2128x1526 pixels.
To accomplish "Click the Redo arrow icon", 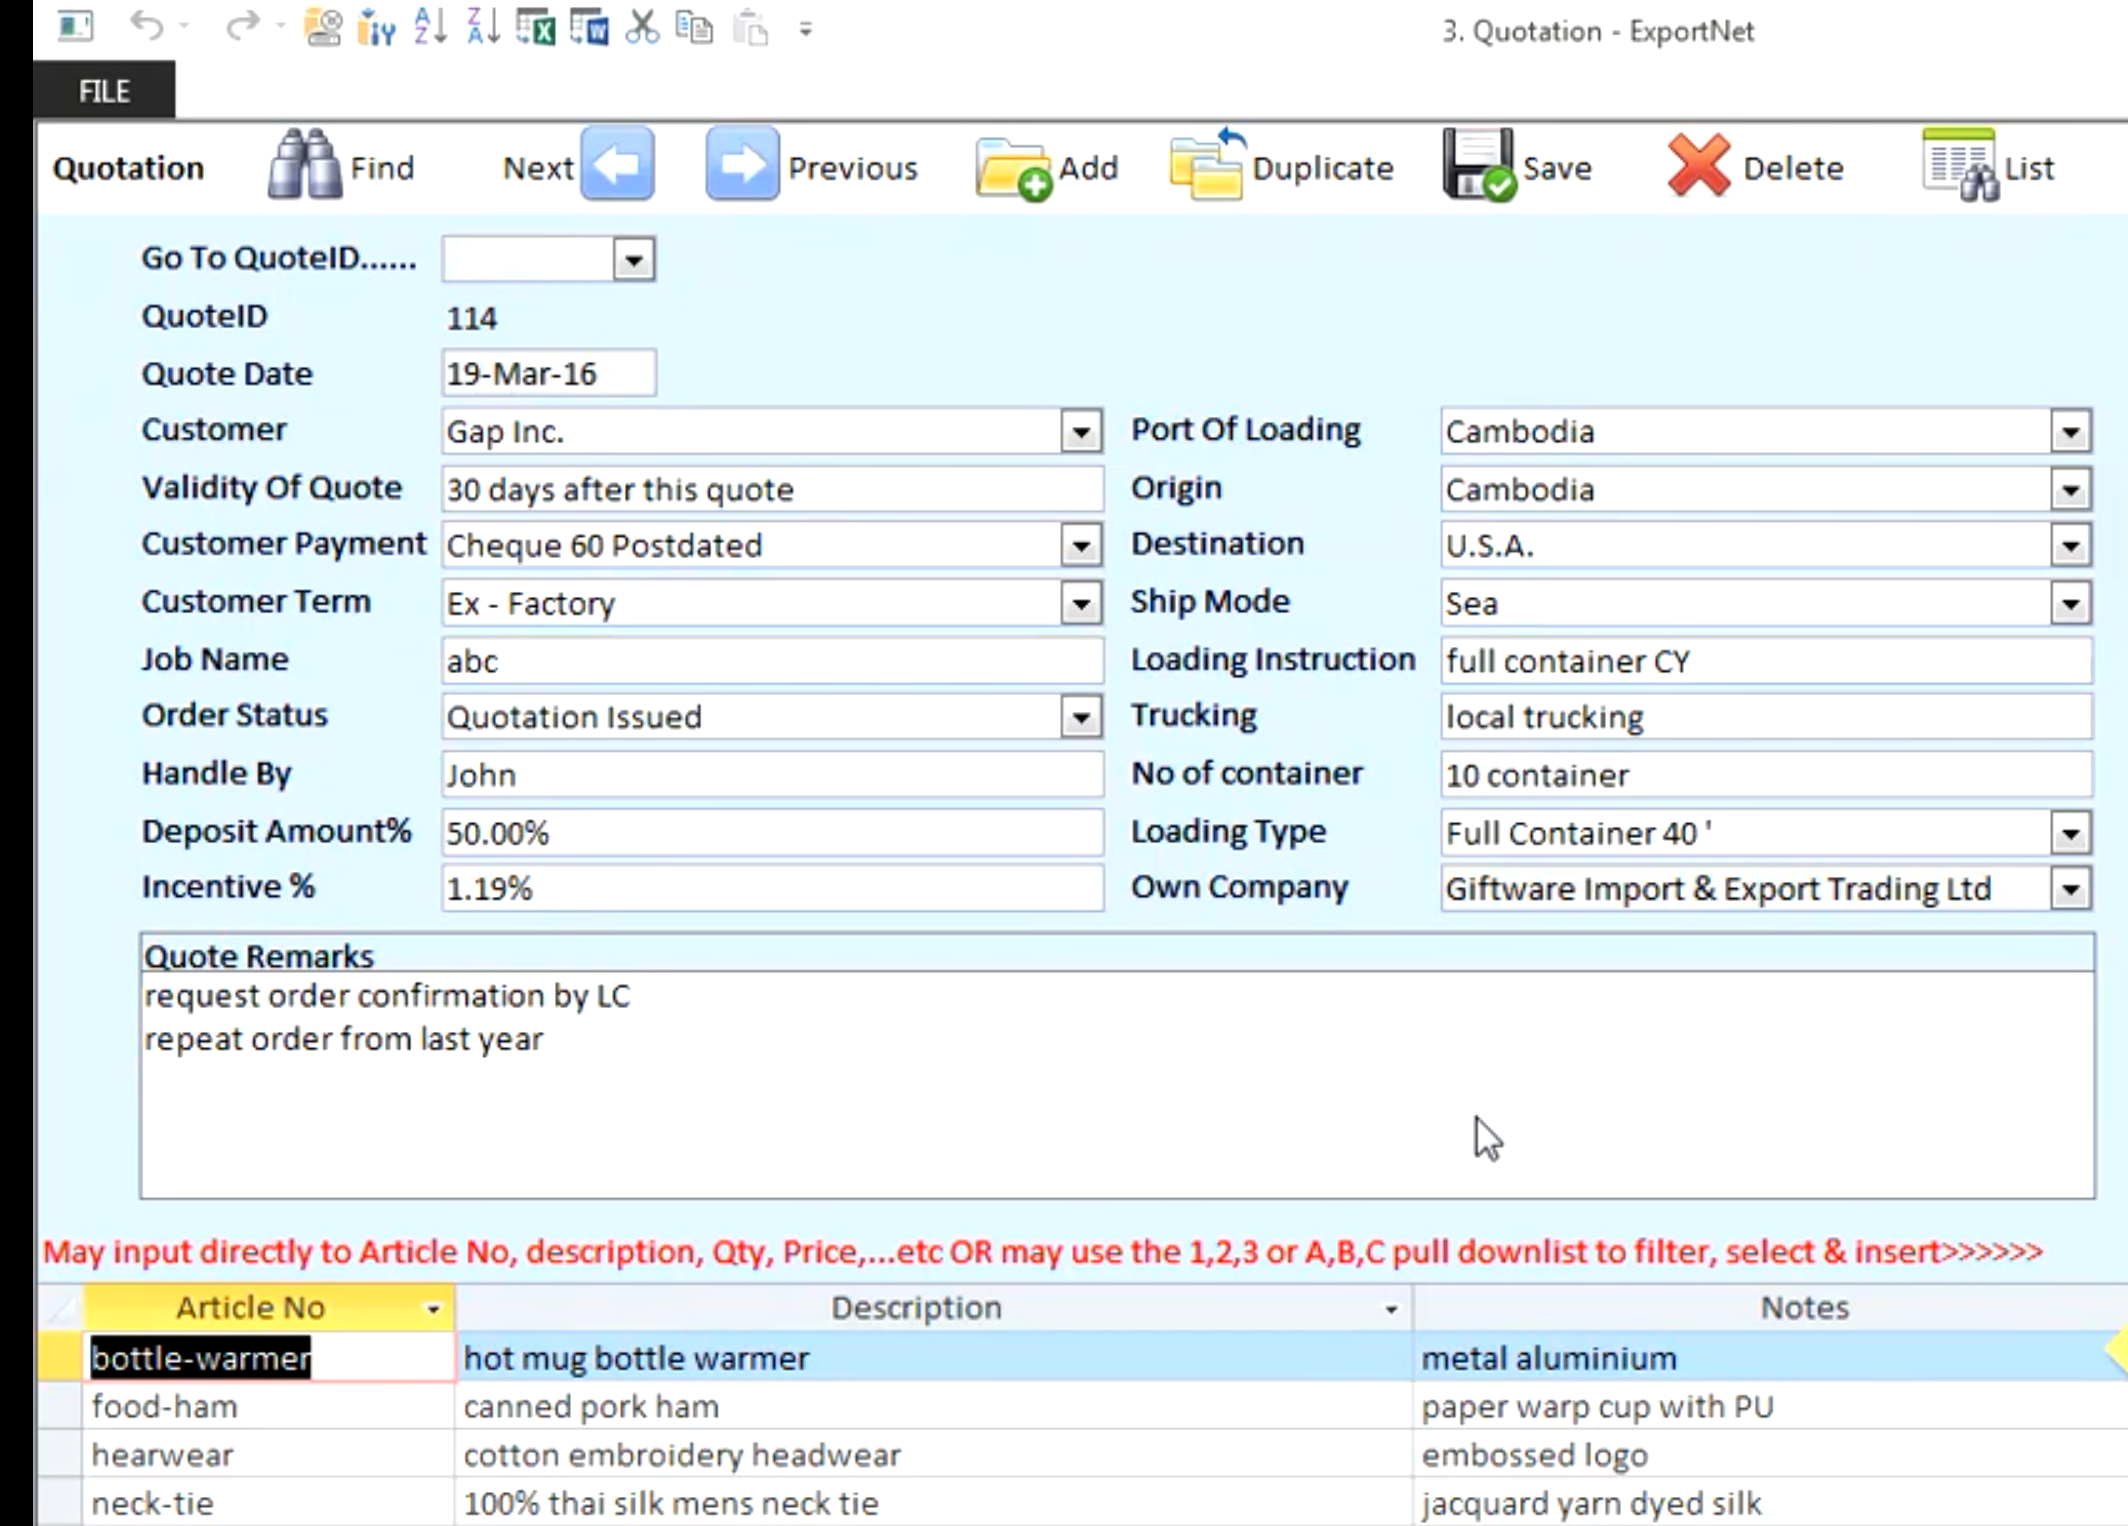I will coord(241,25).
